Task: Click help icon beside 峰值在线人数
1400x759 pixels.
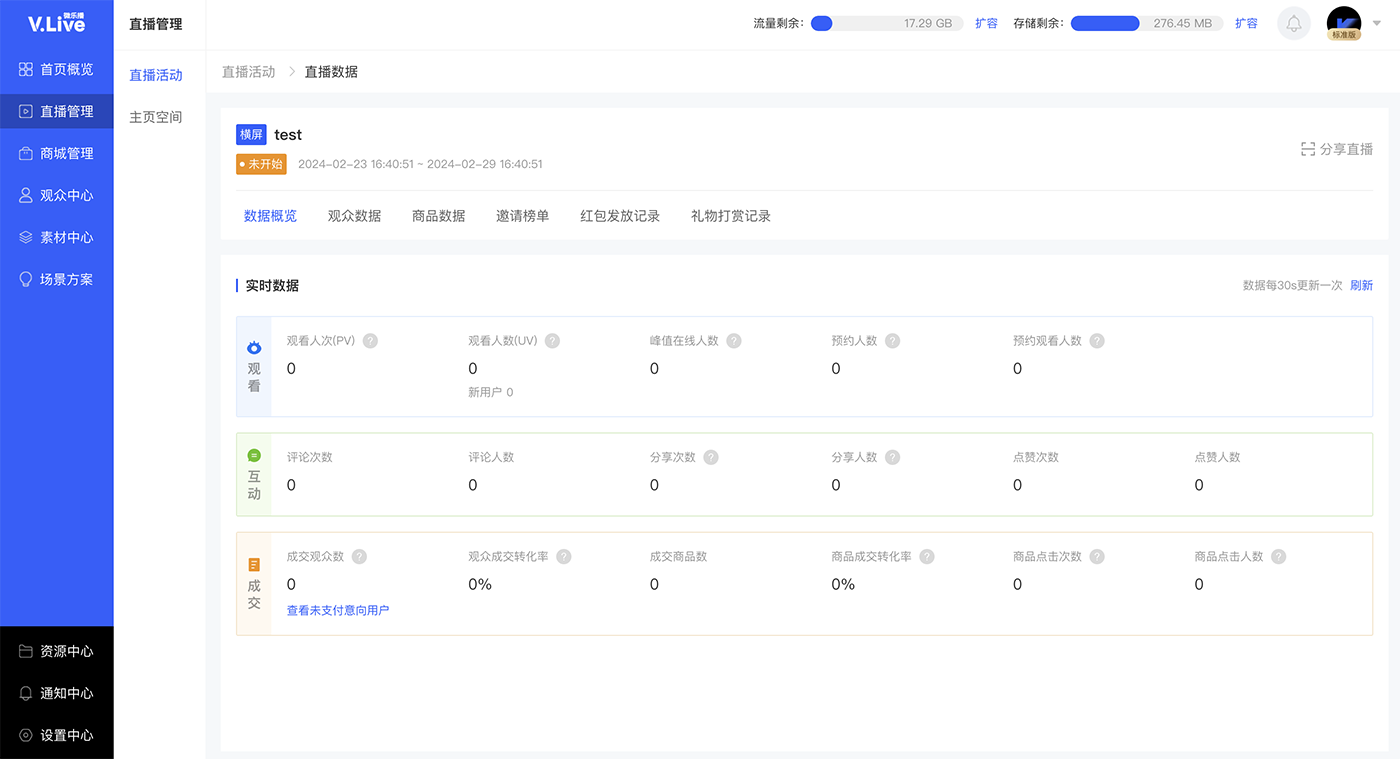Action: 734,341
